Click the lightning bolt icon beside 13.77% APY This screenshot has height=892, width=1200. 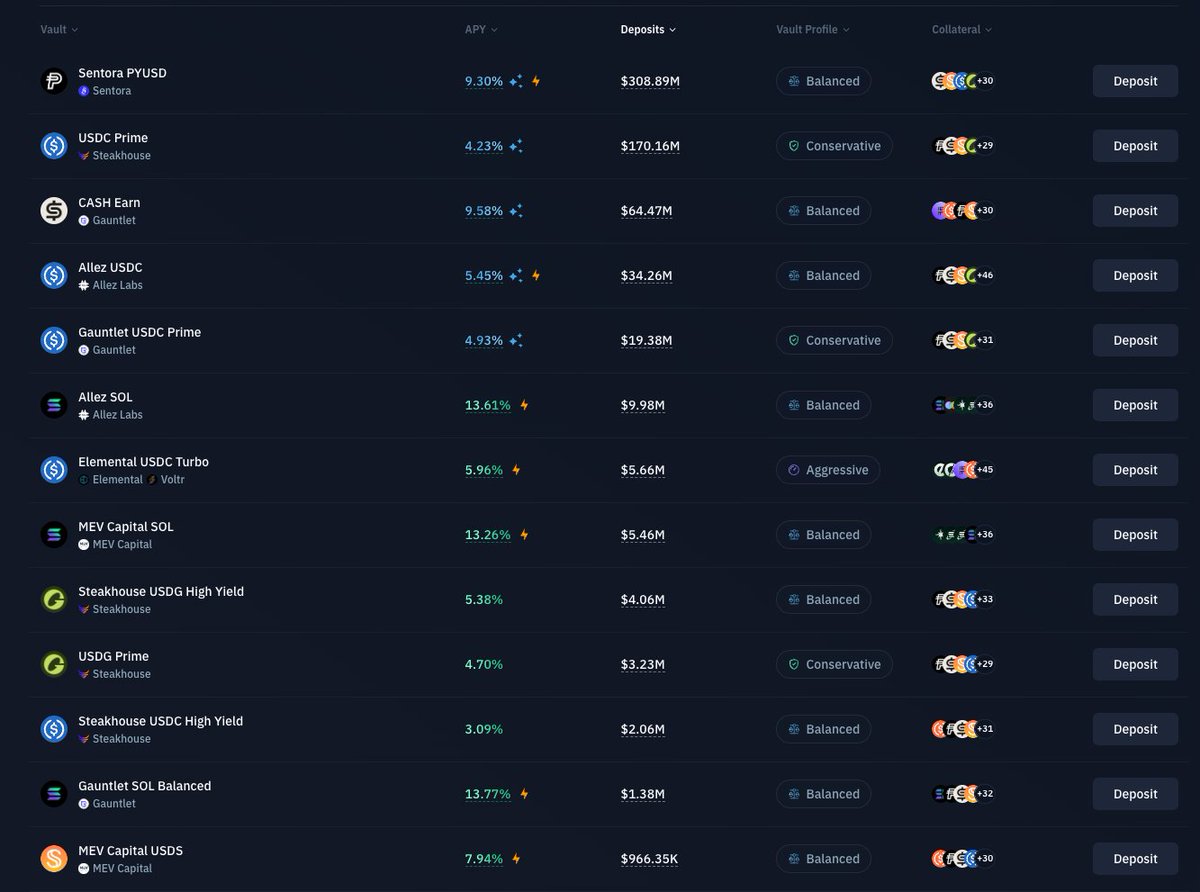click(x=524, y=794)
